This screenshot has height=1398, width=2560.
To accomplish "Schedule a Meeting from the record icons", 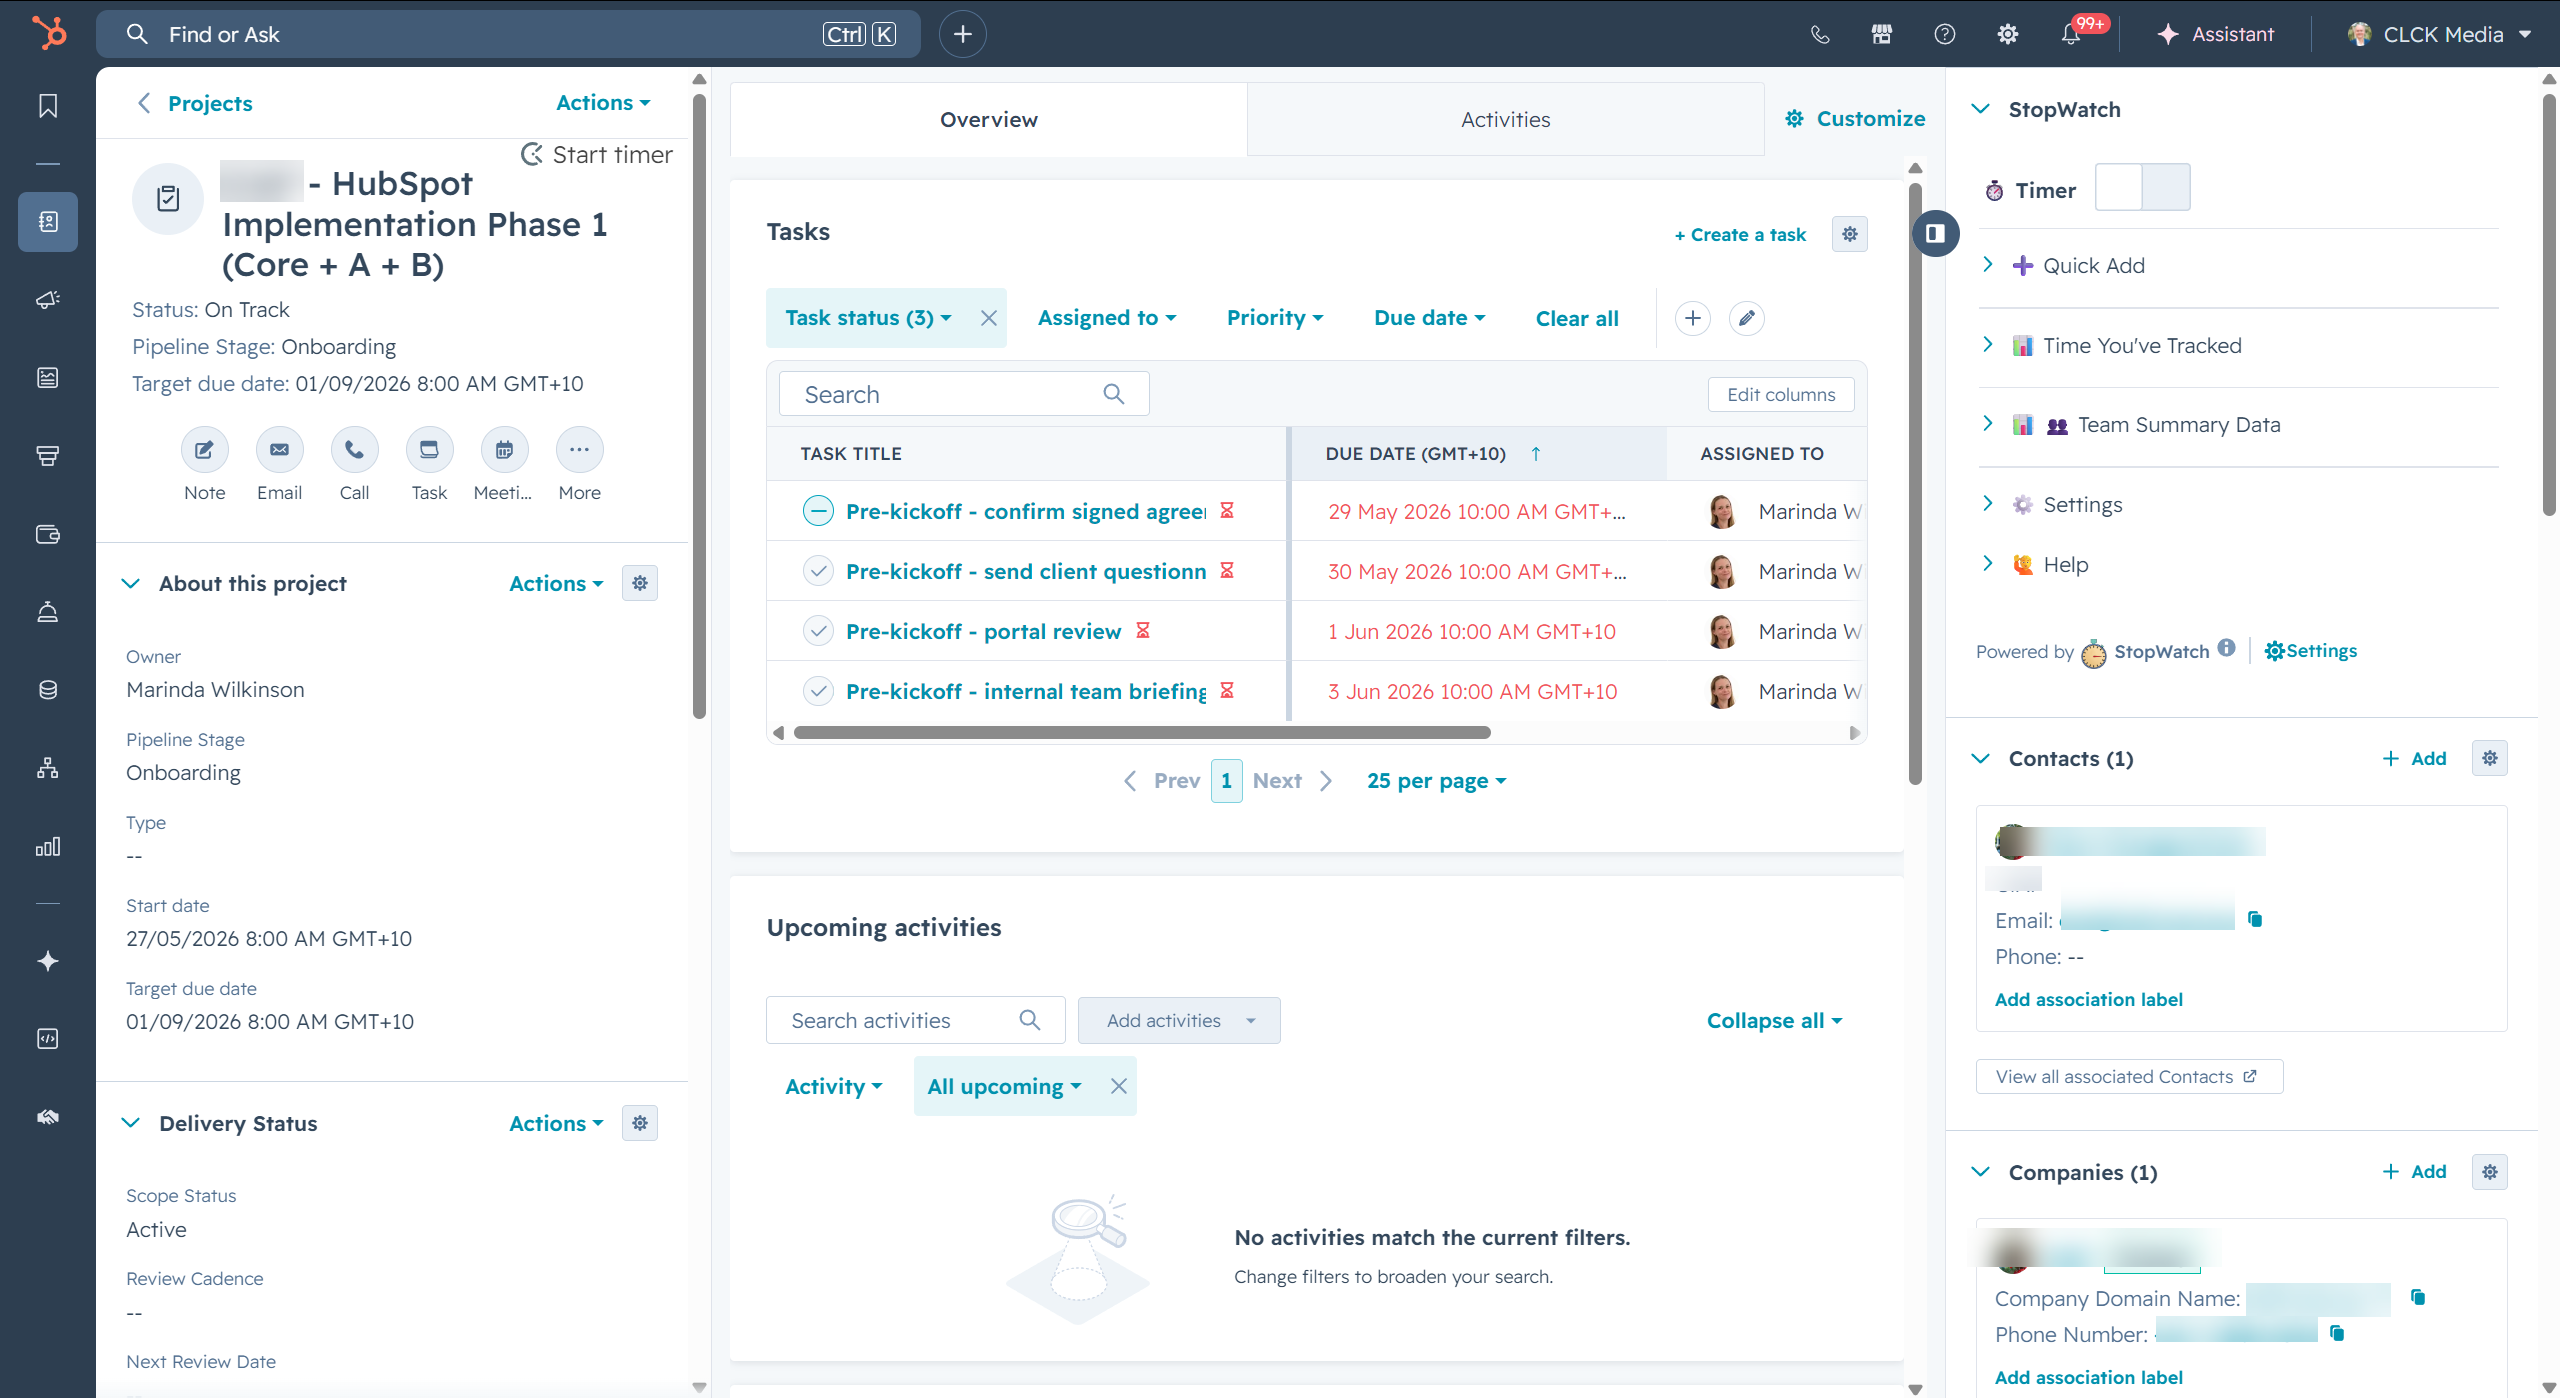I will pos(504,450).
